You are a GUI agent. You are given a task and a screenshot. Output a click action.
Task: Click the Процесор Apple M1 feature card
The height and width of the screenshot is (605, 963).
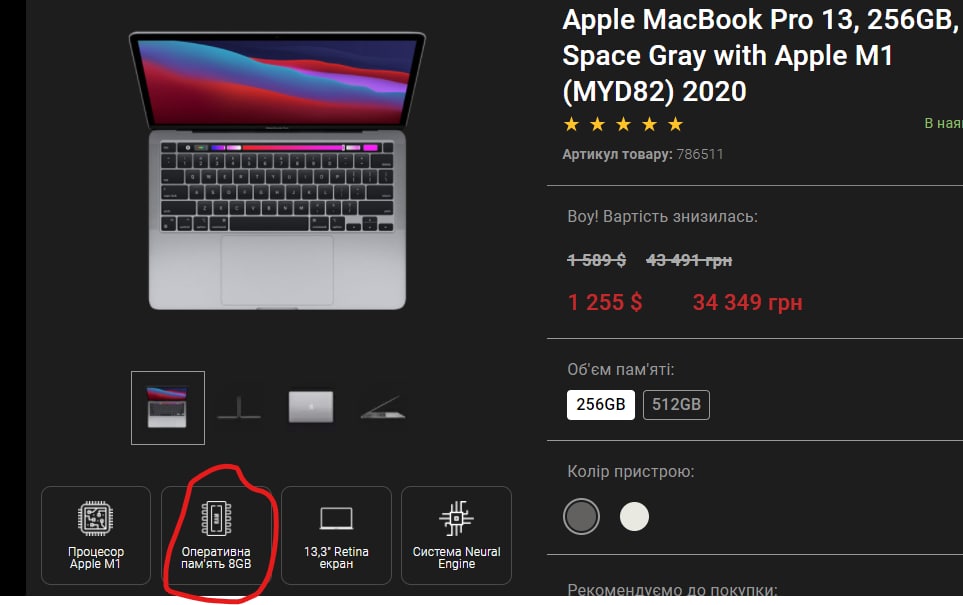point(96,536)
